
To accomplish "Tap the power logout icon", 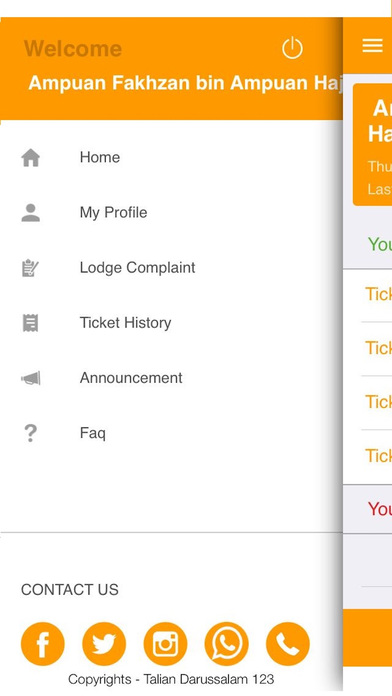I will click(x=292, y=48).
